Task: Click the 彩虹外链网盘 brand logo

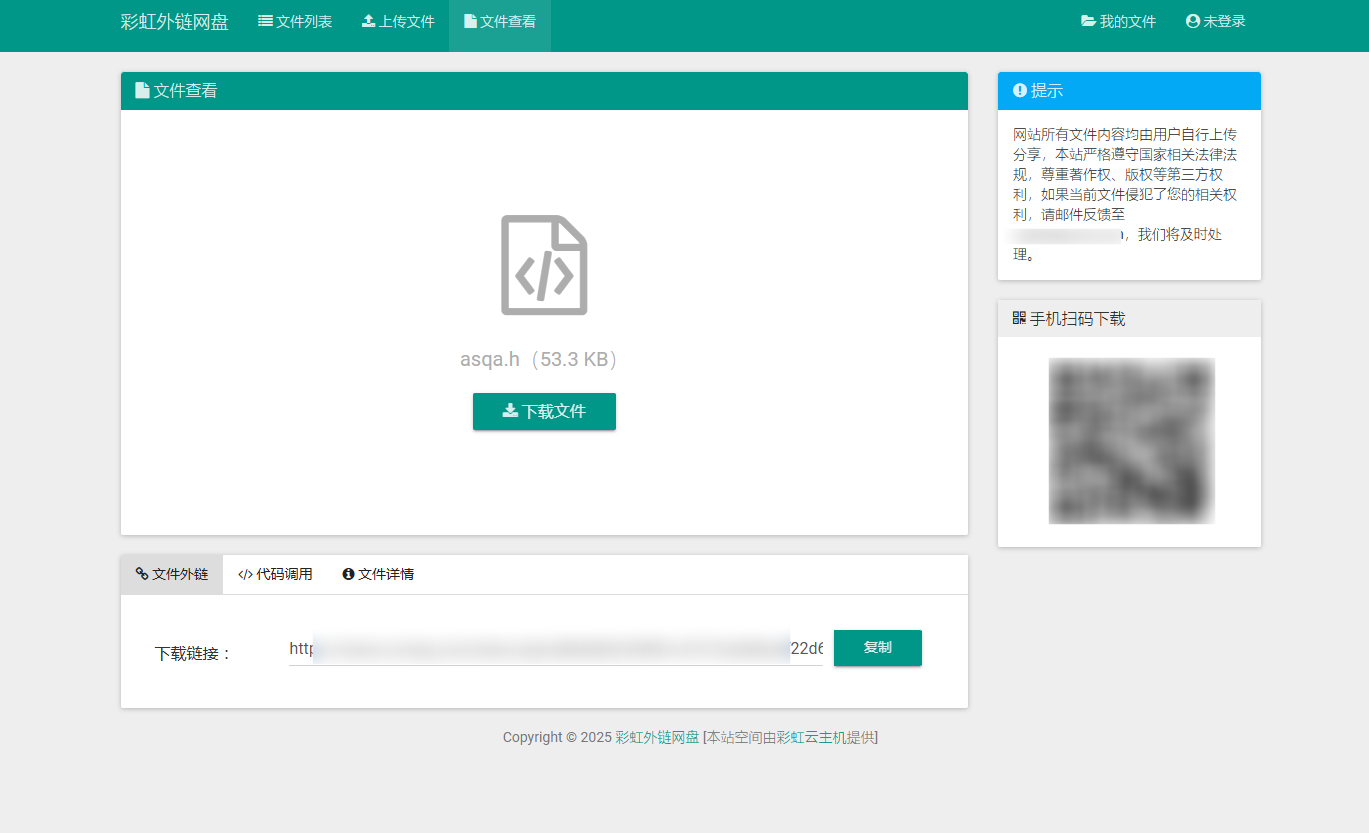Action: click(174, 22)
